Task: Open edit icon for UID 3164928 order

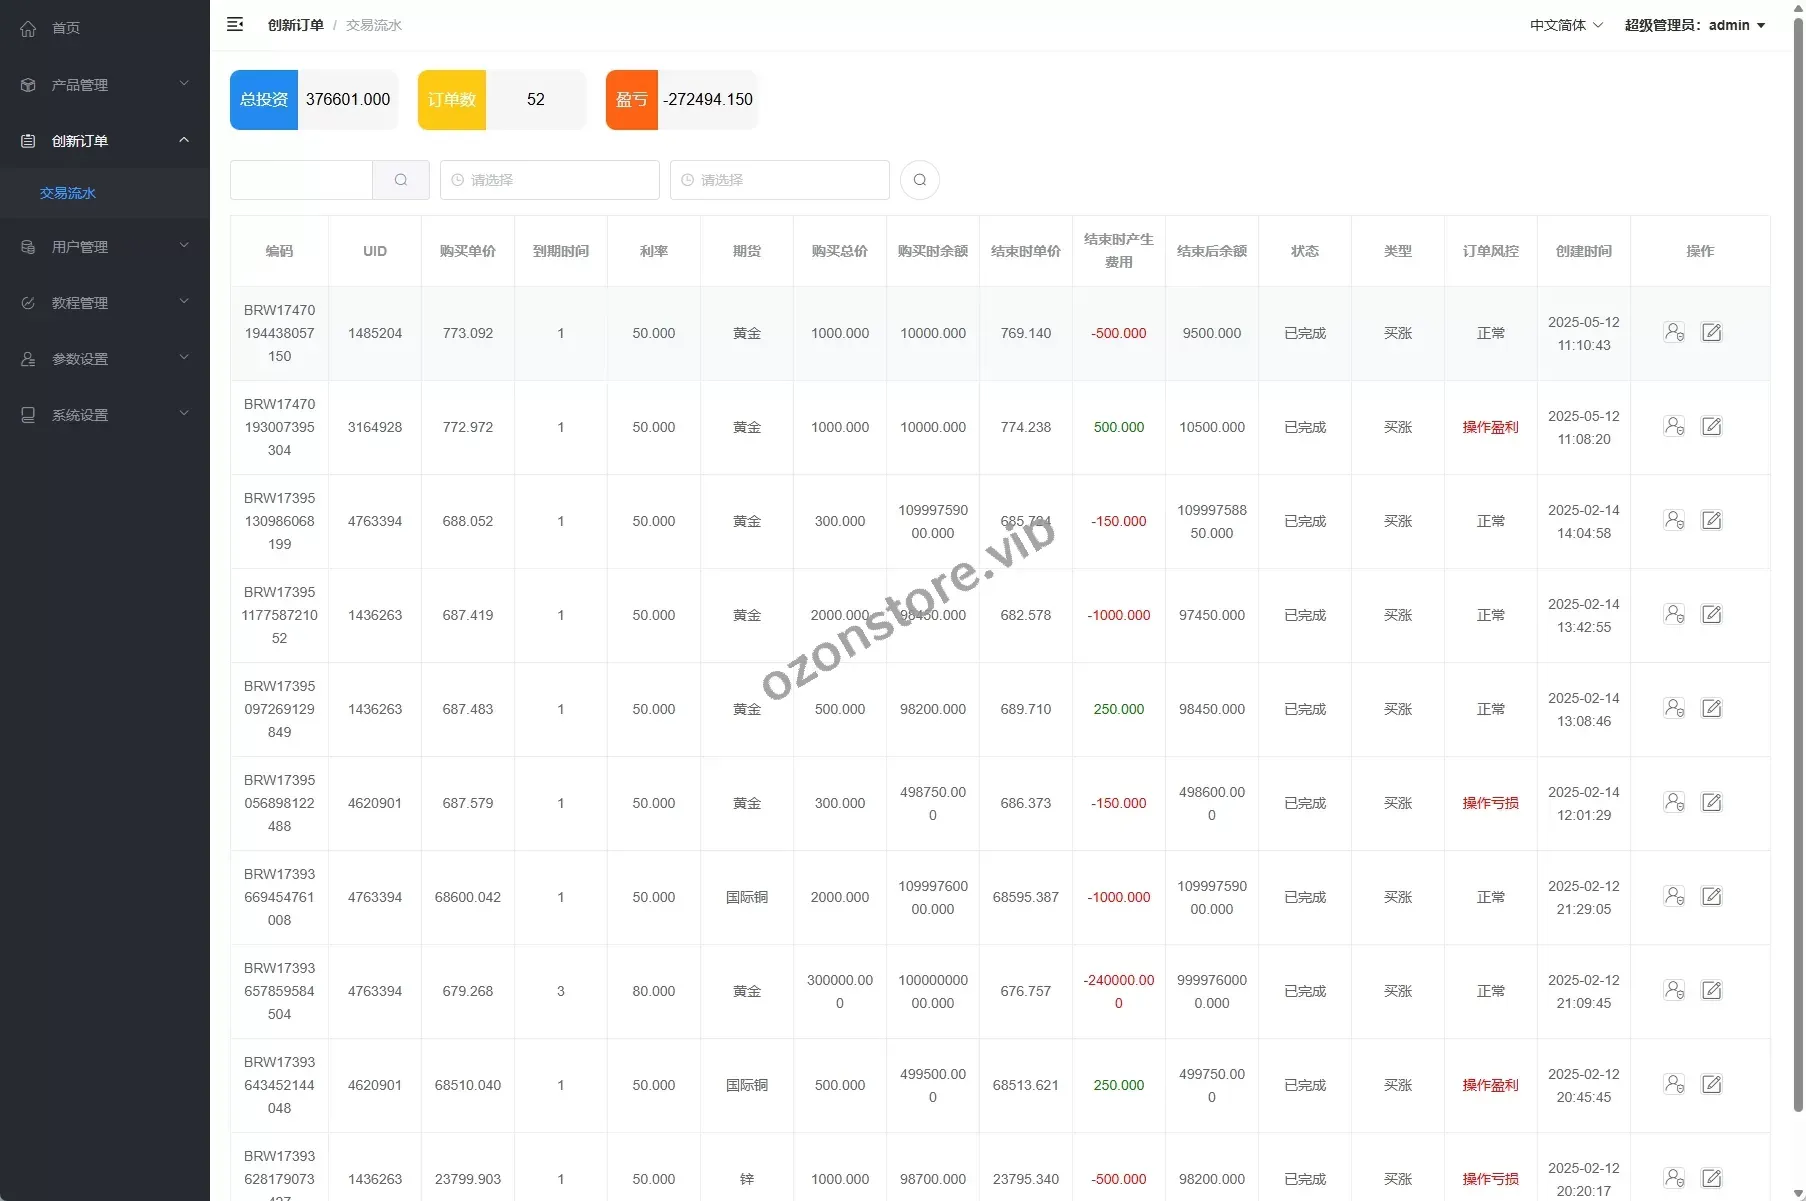Action: coord(1711,427)
